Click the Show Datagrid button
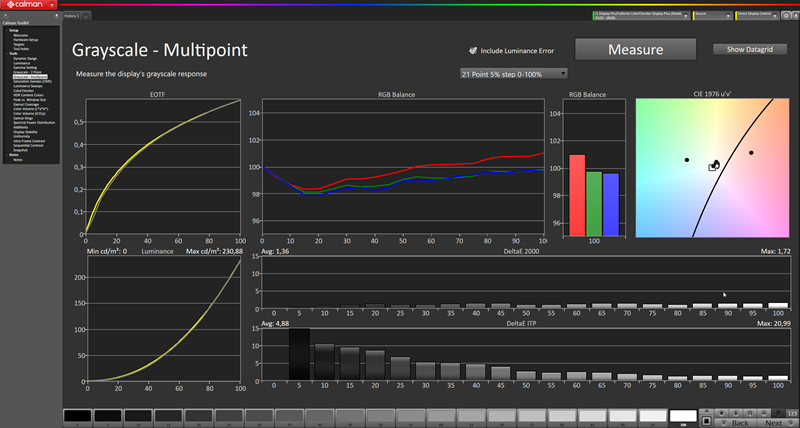The image size is (800, 428). pyautogui.click(x=749, y=49)
